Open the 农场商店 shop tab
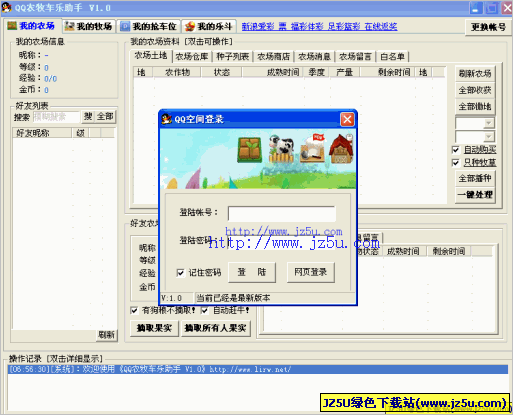 (274, 57)
